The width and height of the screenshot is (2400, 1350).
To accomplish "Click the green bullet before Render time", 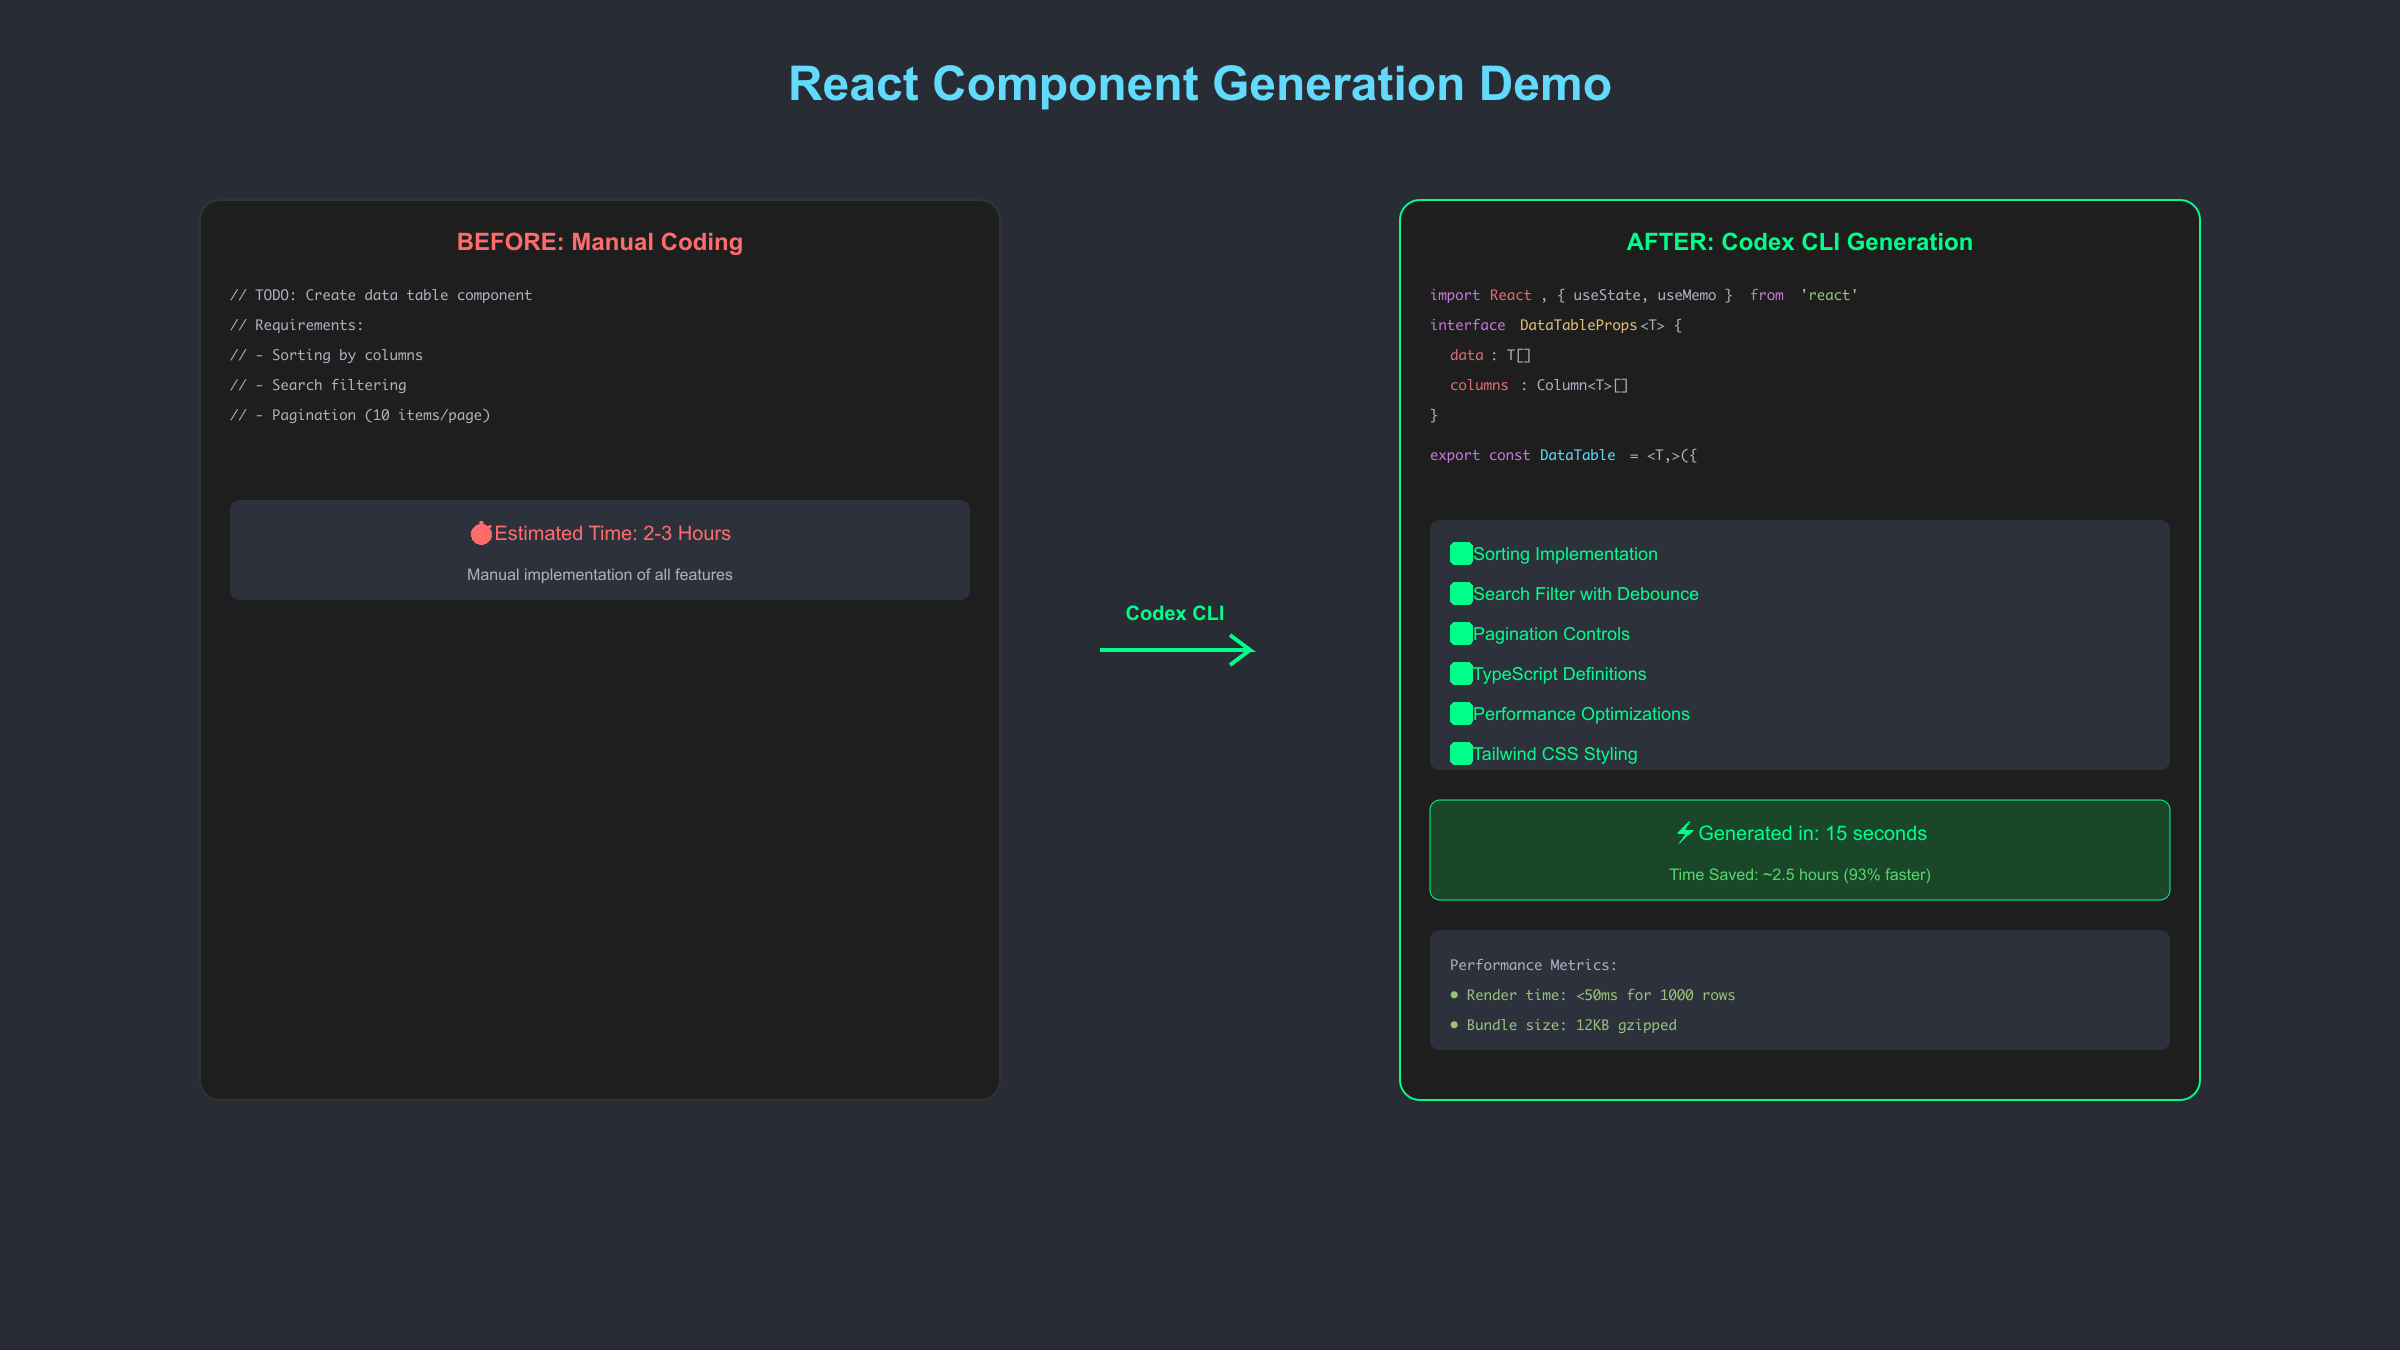I will coord(1454,995).
